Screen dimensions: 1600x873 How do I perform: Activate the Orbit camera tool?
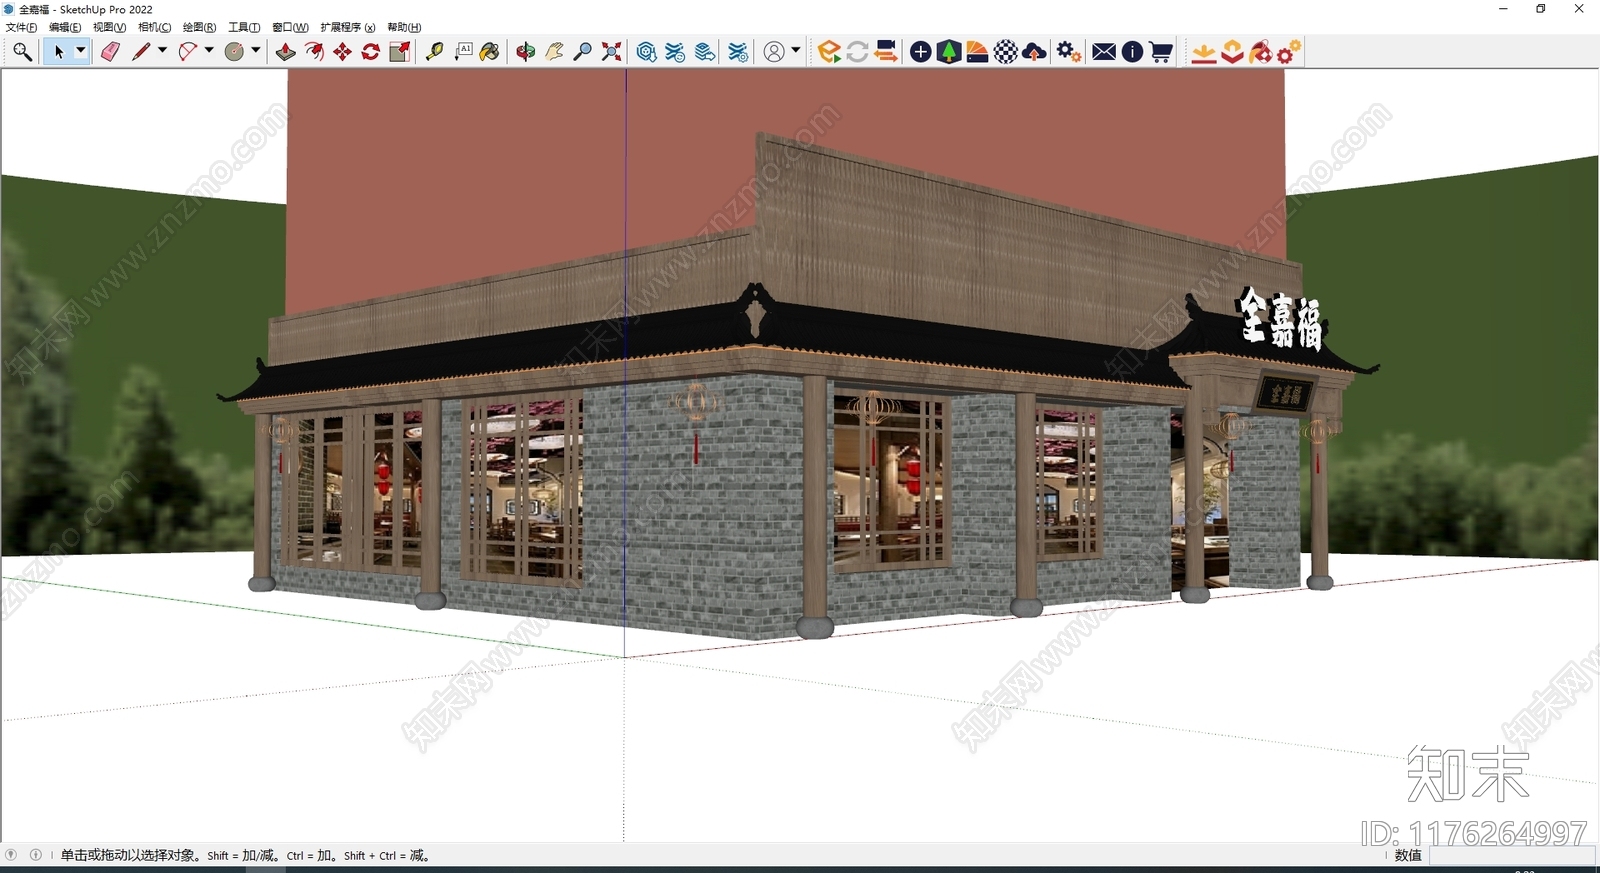point(526,52)
